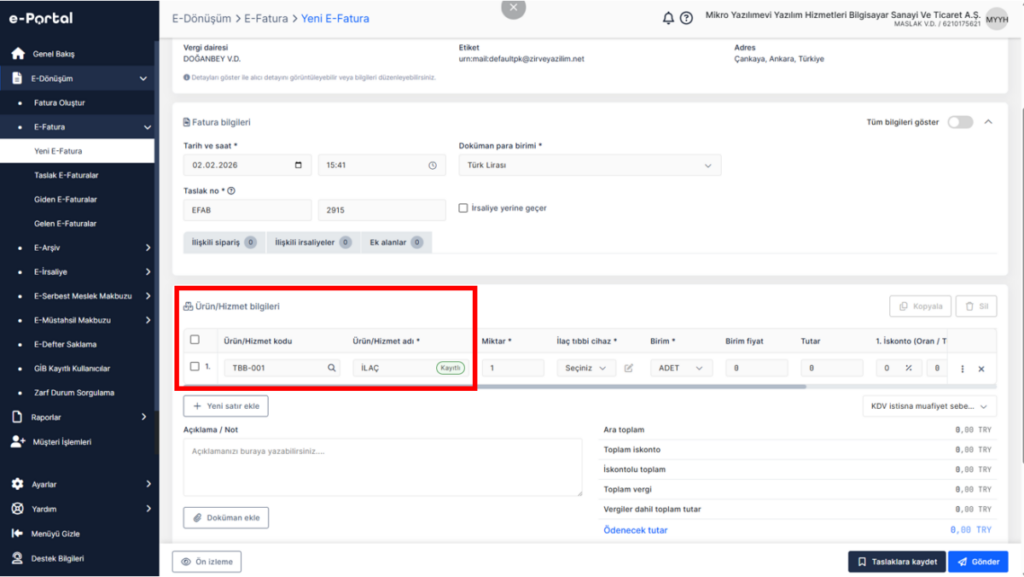Screen dimensions: 1024x577
Task: Open the date picker calendar icon
Action: click(x=298, y=165)
